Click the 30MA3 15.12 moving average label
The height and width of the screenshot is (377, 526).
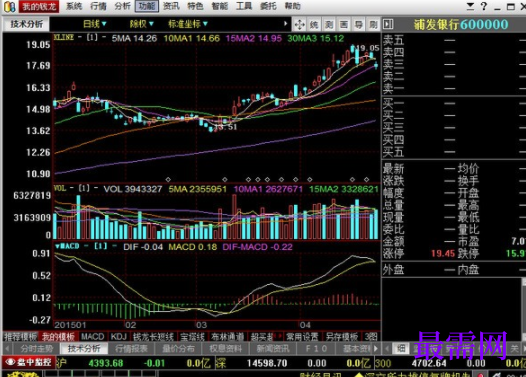pos(316,38)
